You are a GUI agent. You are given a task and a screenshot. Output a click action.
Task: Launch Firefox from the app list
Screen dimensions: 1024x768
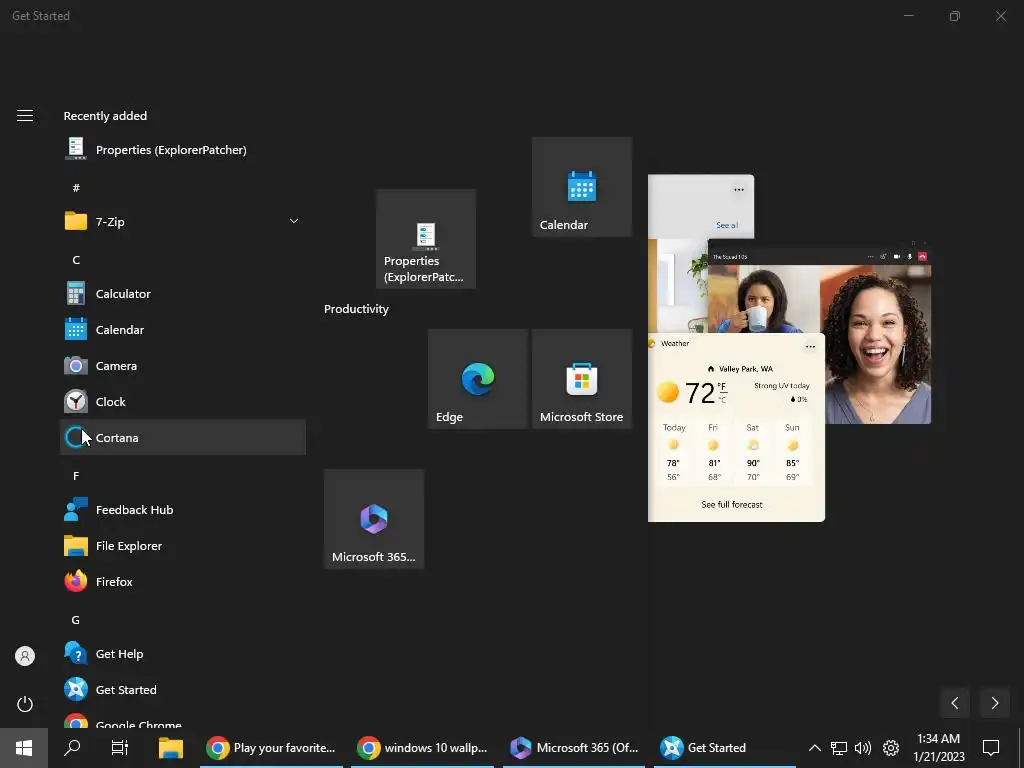tap(183, 582)
